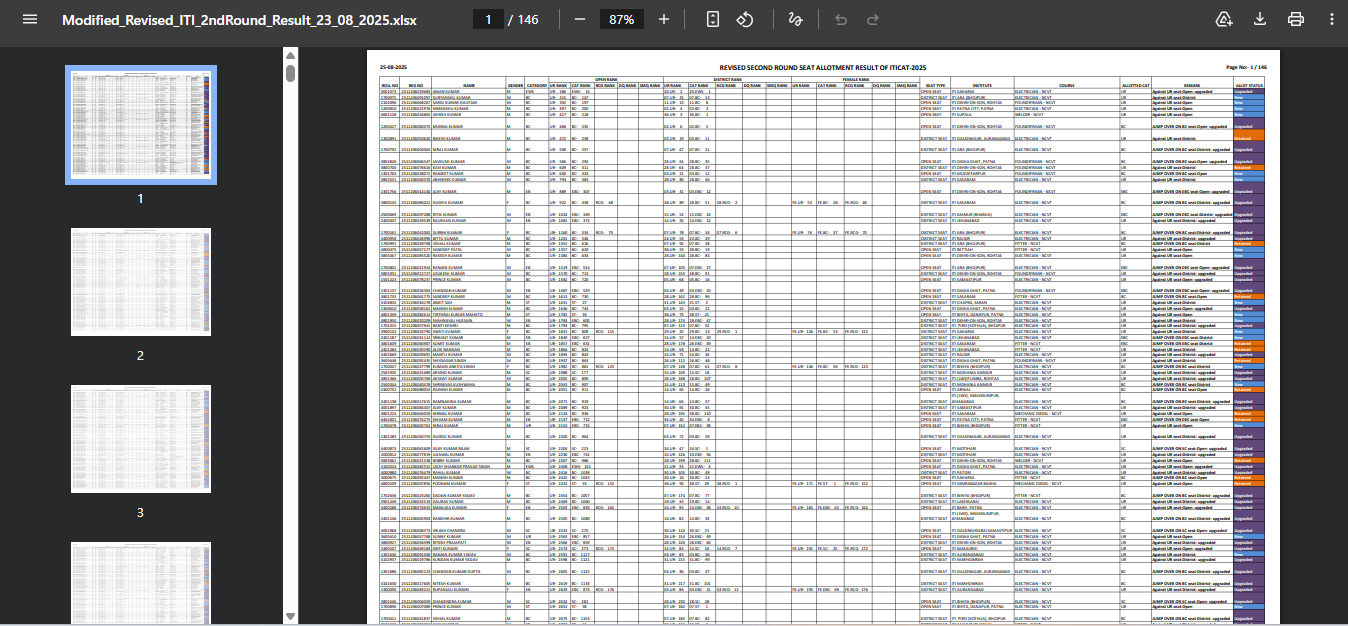Screen dimensions: 1348x626
Task: Zoom in with the plus button
Action: (x=664, y=20)
